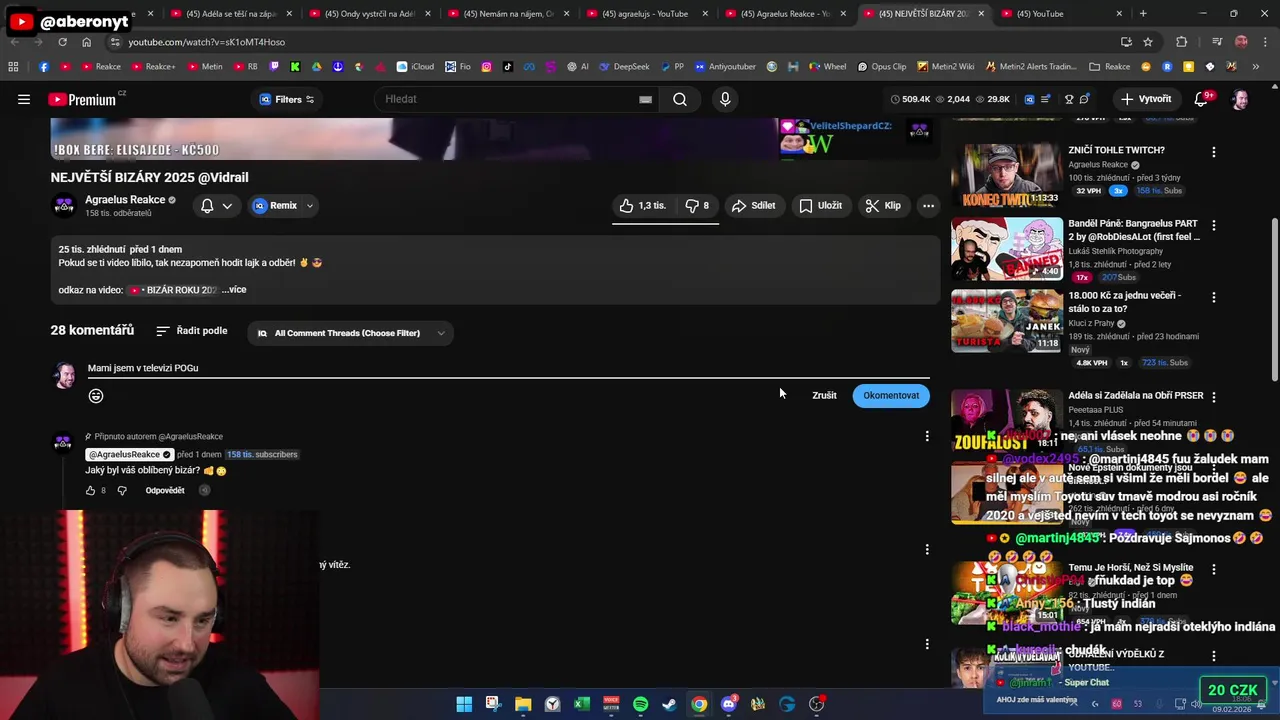Viewport: 1280px width, 720px height.
Task: Dislike the pinned comment
Action: [x=122, y=491]
